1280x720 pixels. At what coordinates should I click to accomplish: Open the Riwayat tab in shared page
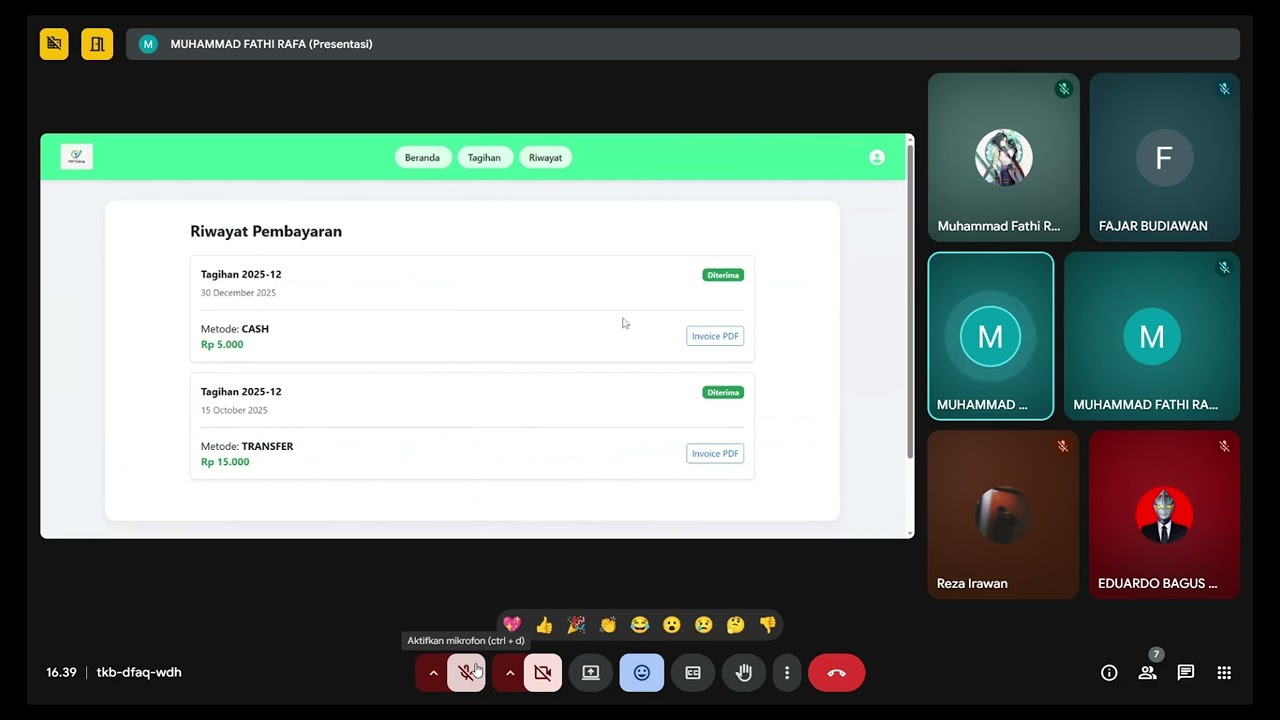[x=545, y=157]
